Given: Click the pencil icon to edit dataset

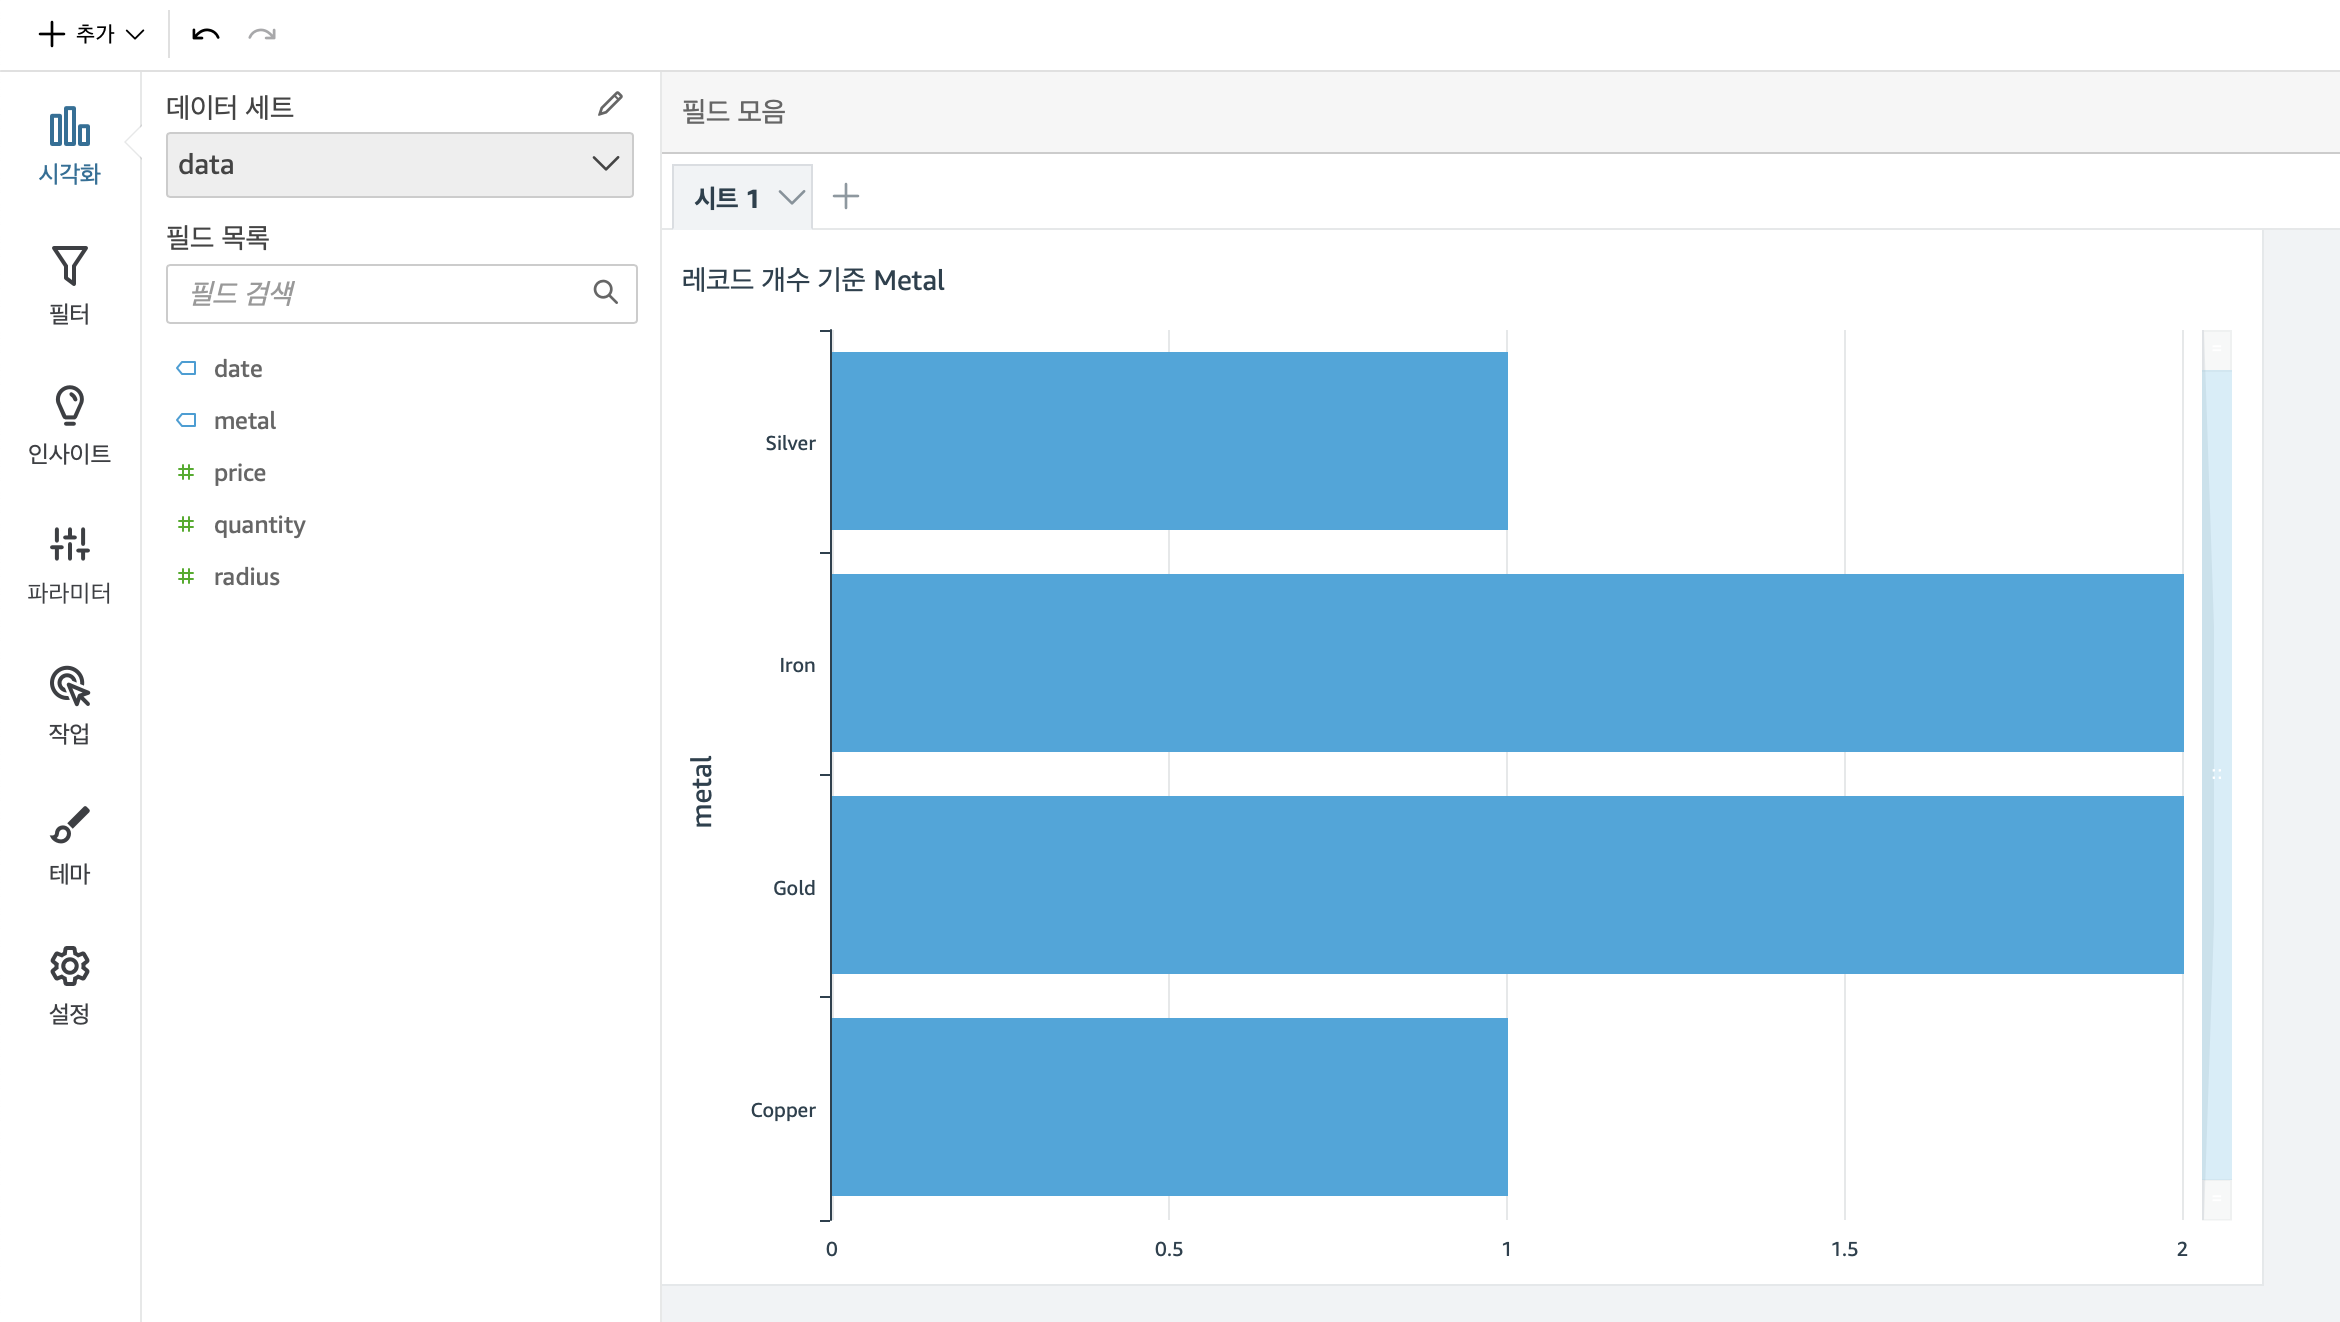Looking at the screenshot, I should click(610, 104).
